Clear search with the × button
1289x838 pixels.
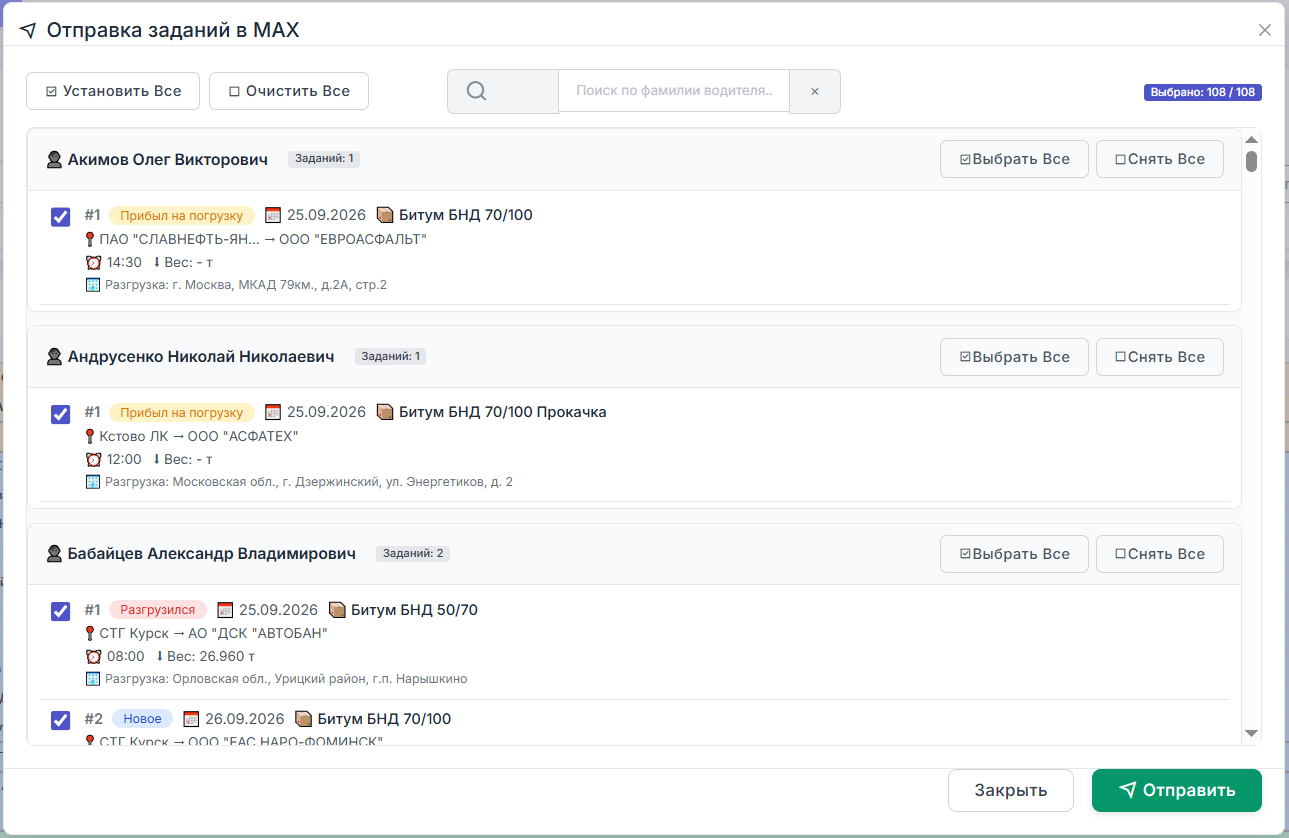[815, 91]
